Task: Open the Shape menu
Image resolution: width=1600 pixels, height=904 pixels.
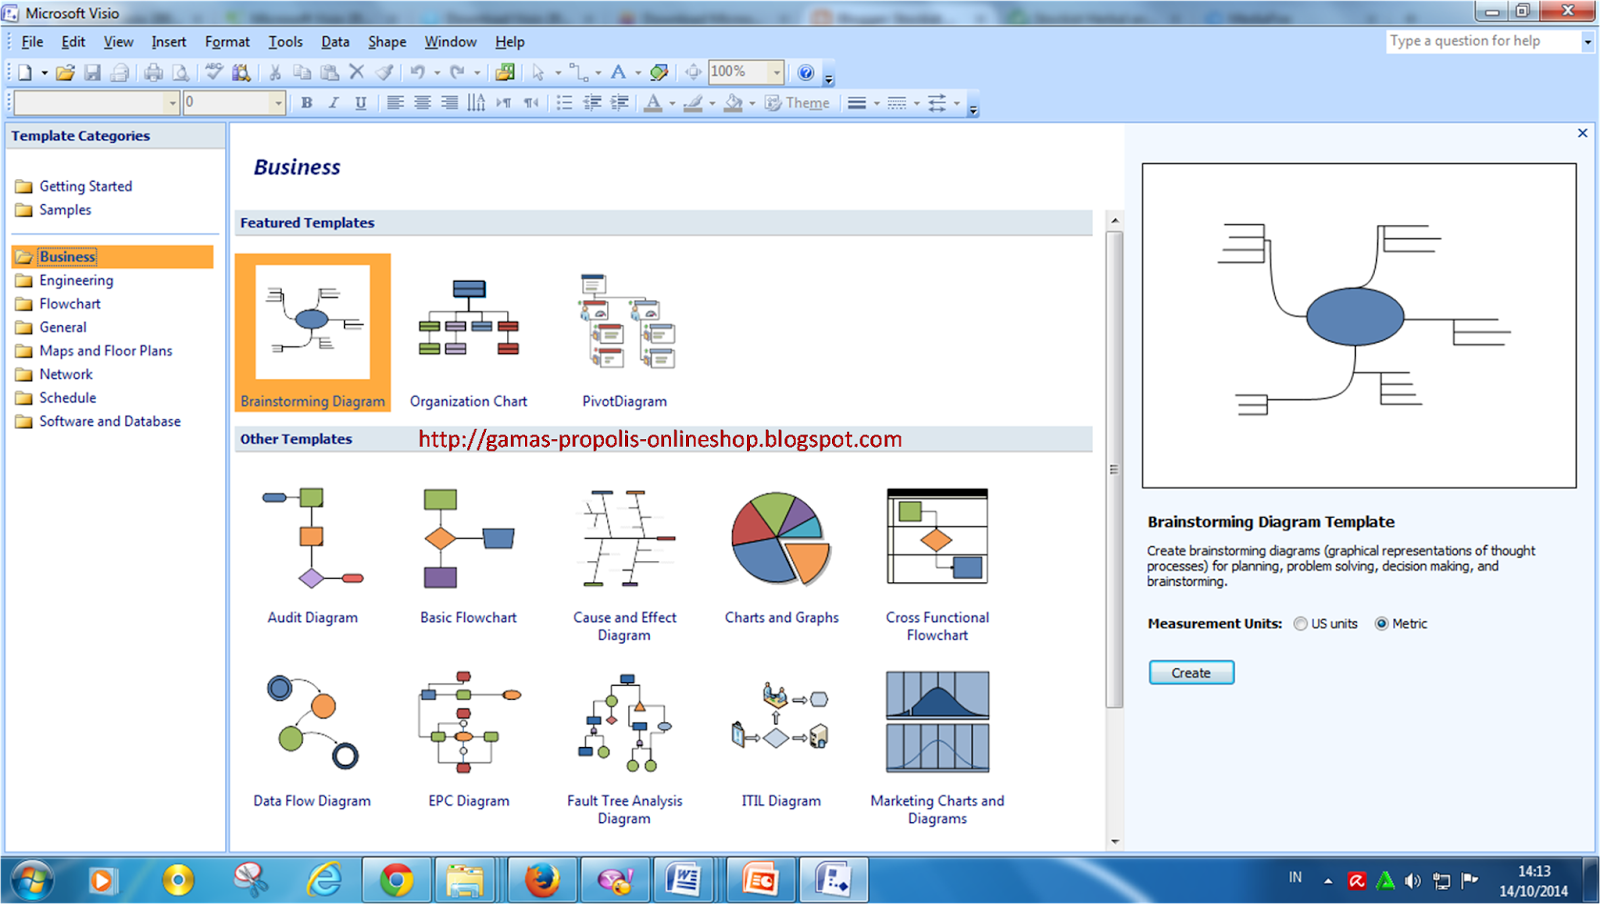Action: click(x=387, y=42)
